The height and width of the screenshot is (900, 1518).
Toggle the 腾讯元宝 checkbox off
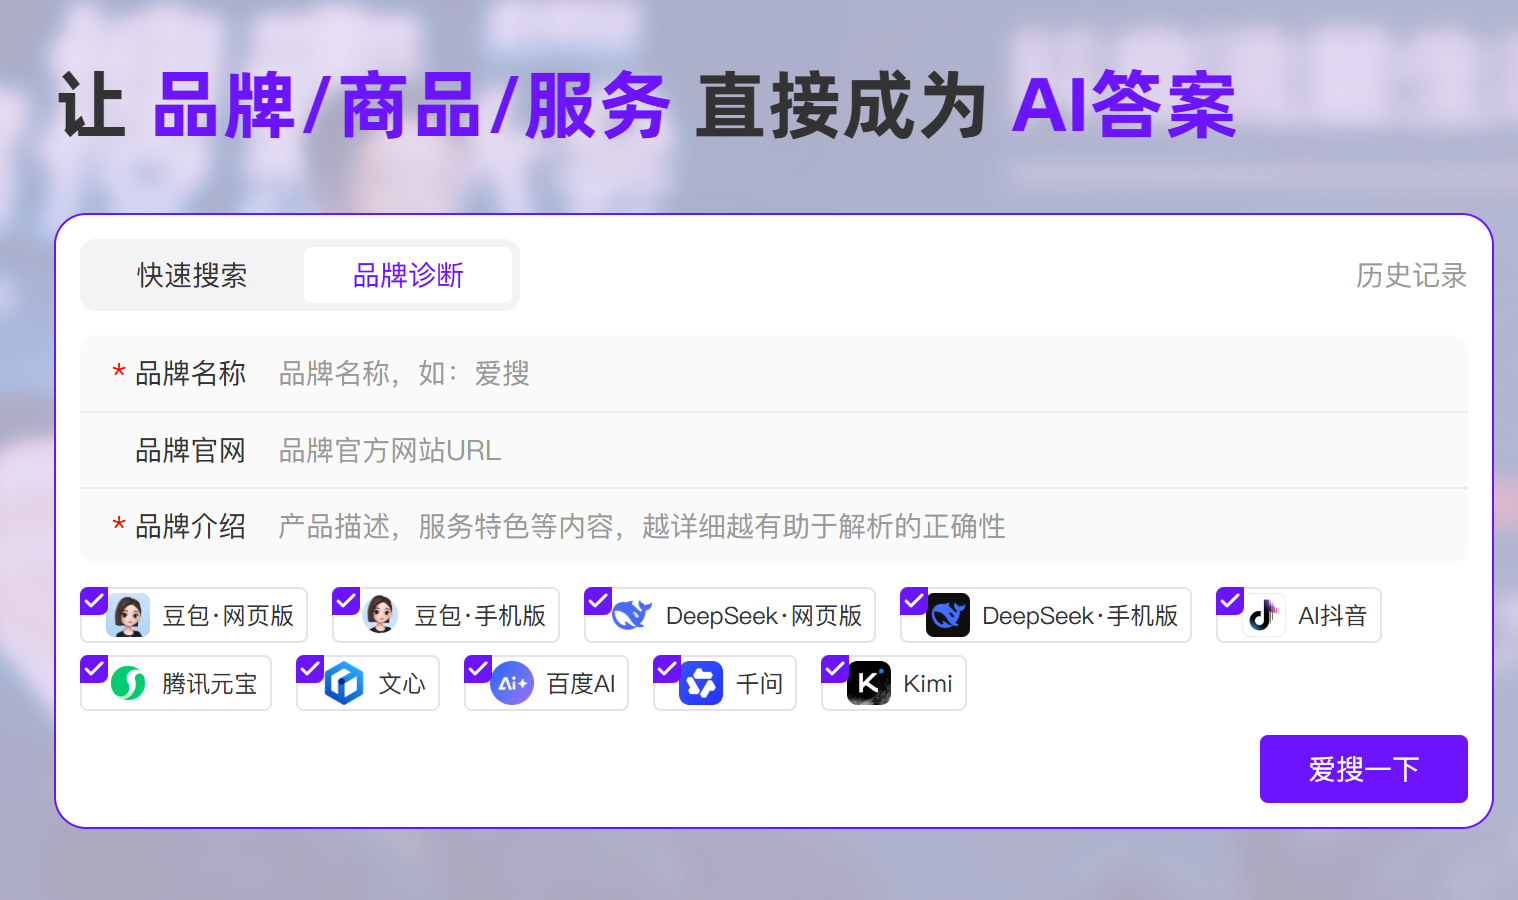pos(94,669)
